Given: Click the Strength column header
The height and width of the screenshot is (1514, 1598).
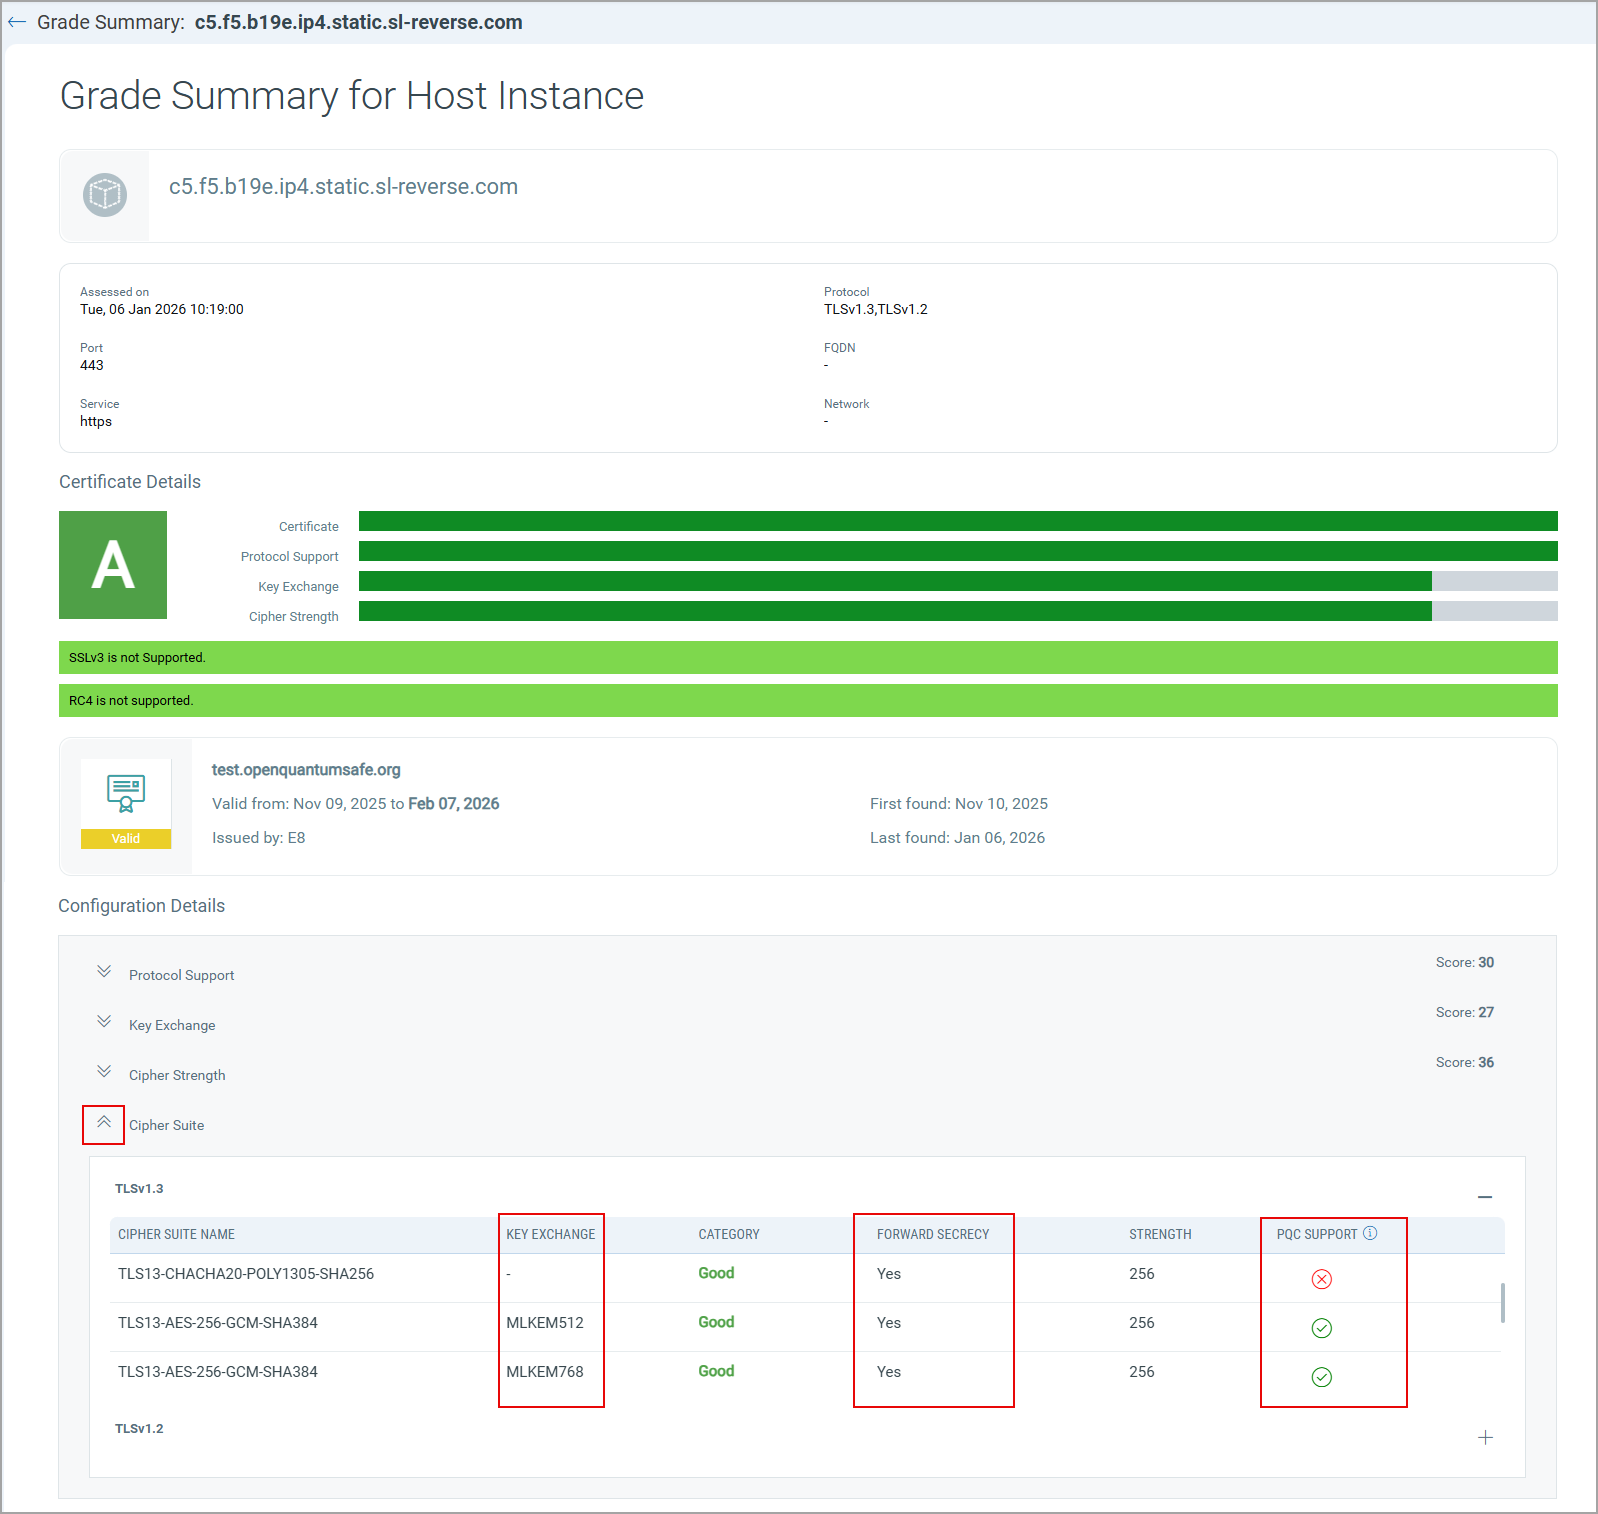Looking at the screenshot, I should coord(1160,1235).
